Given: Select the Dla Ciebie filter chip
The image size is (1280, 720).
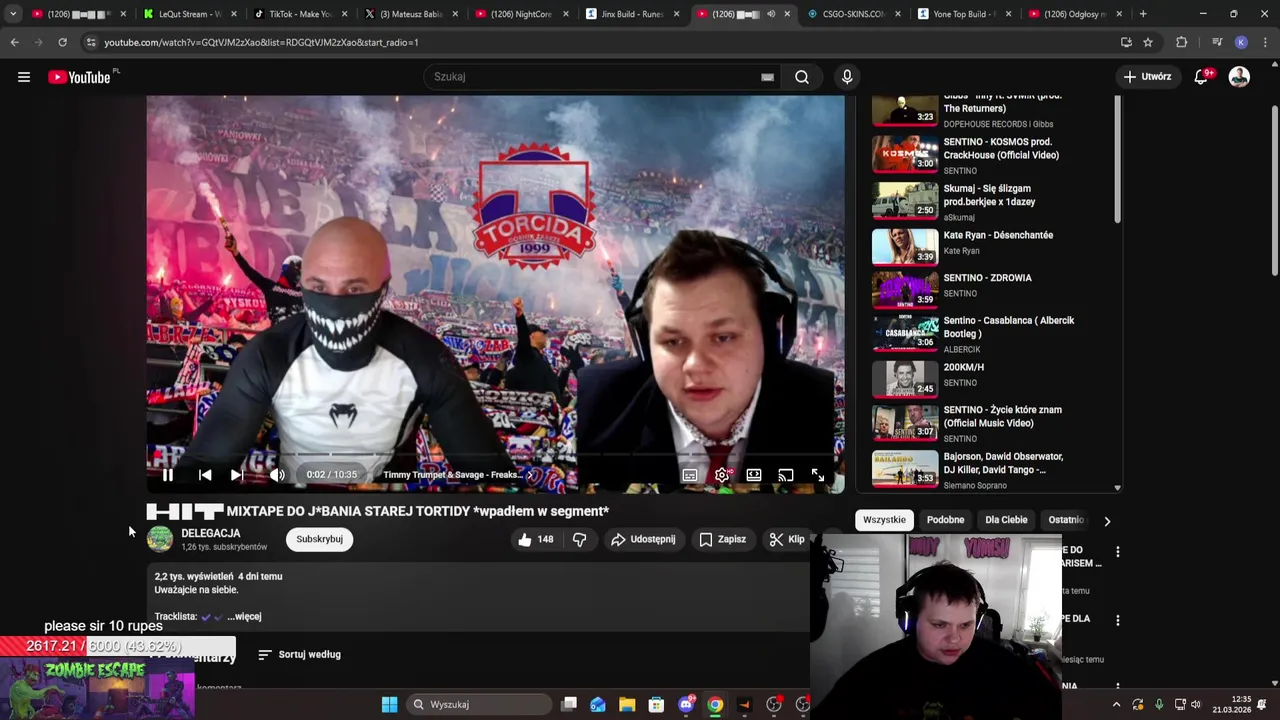Looking at the screenshot, I should pyautogui.click(x=1006, y=520).
